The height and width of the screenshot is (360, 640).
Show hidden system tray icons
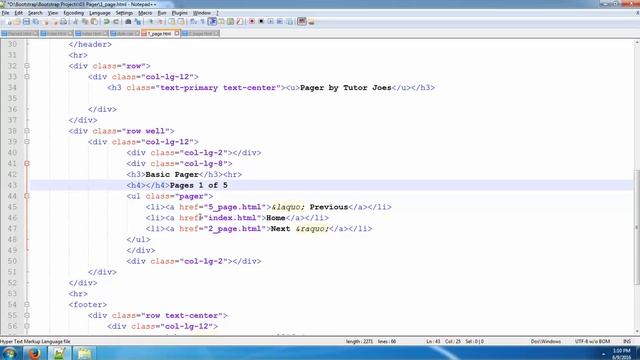pyautogui.click(x=603, y=353)
